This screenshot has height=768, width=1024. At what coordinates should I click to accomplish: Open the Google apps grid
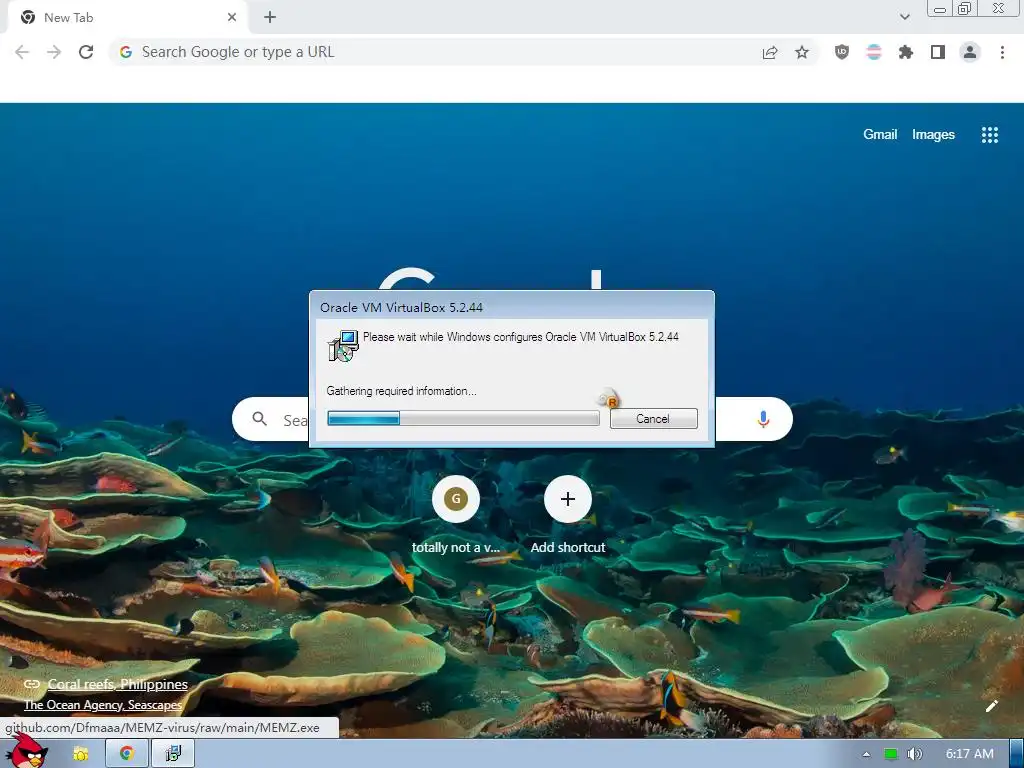tap(990, 135)
